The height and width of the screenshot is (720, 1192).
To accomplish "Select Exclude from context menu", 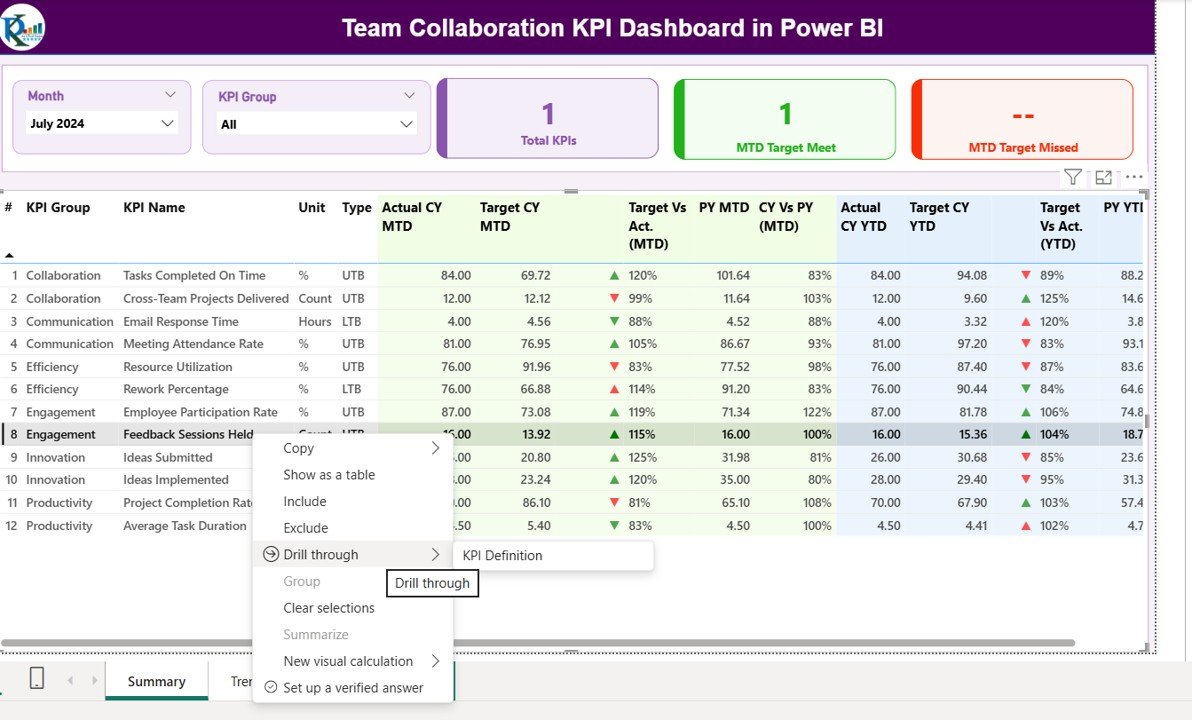I will click(305, 528).
